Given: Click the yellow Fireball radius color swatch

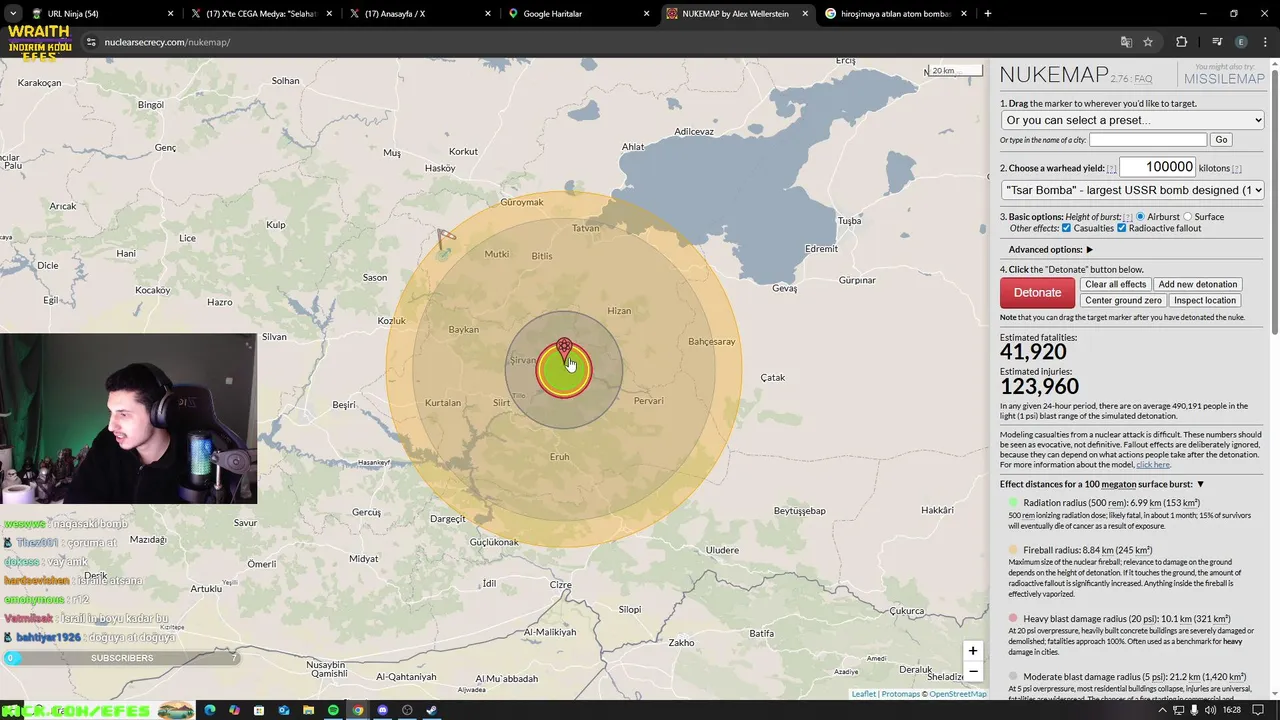Looking at the screenshot, I should (x=1013, y=550).
